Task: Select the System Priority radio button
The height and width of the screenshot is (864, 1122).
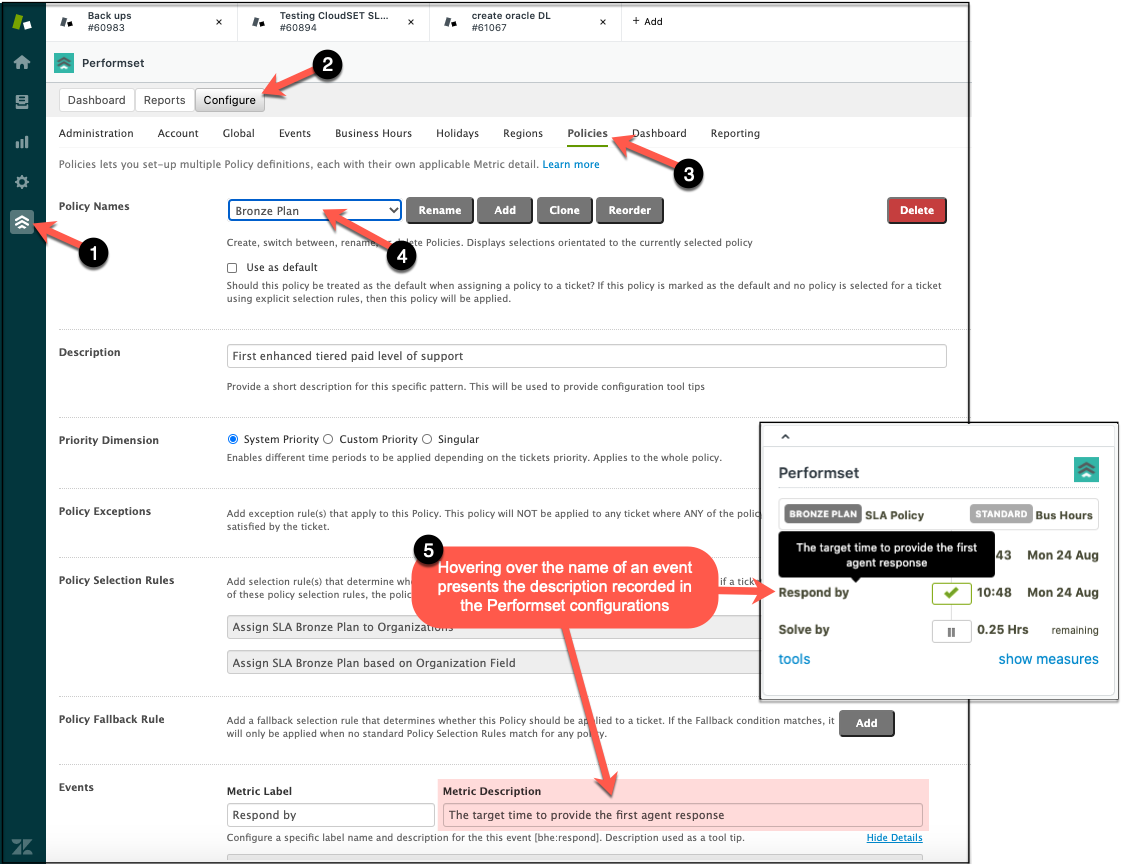Action: pos(233,439)
